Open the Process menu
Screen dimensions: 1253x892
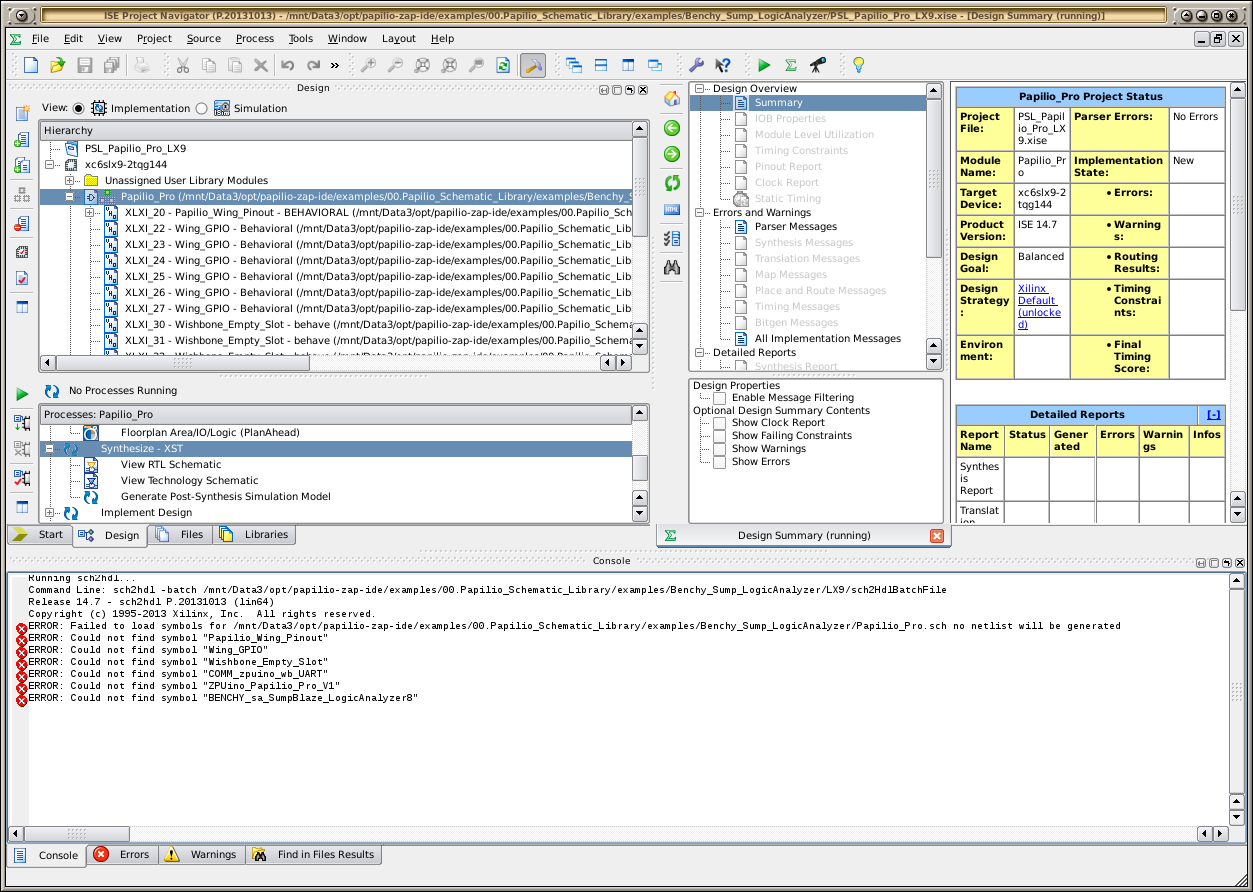[255, 38]
